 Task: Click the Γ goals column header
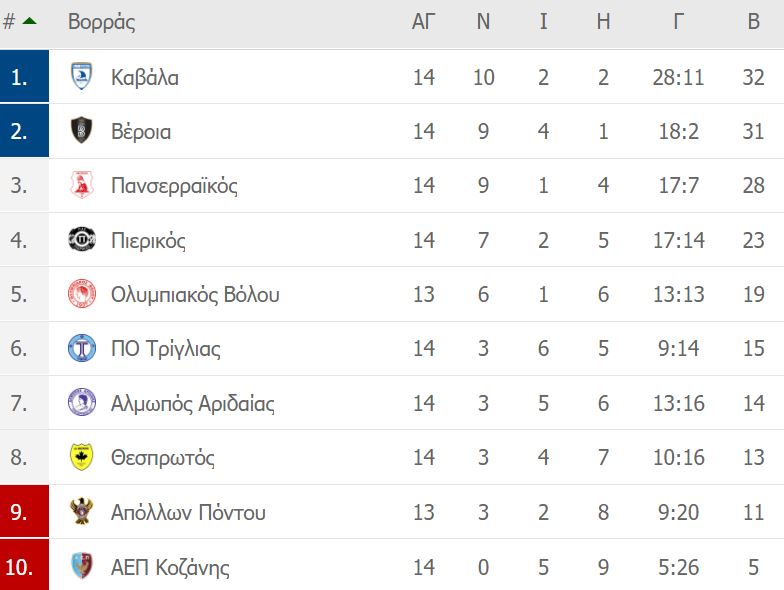(678, 22)
